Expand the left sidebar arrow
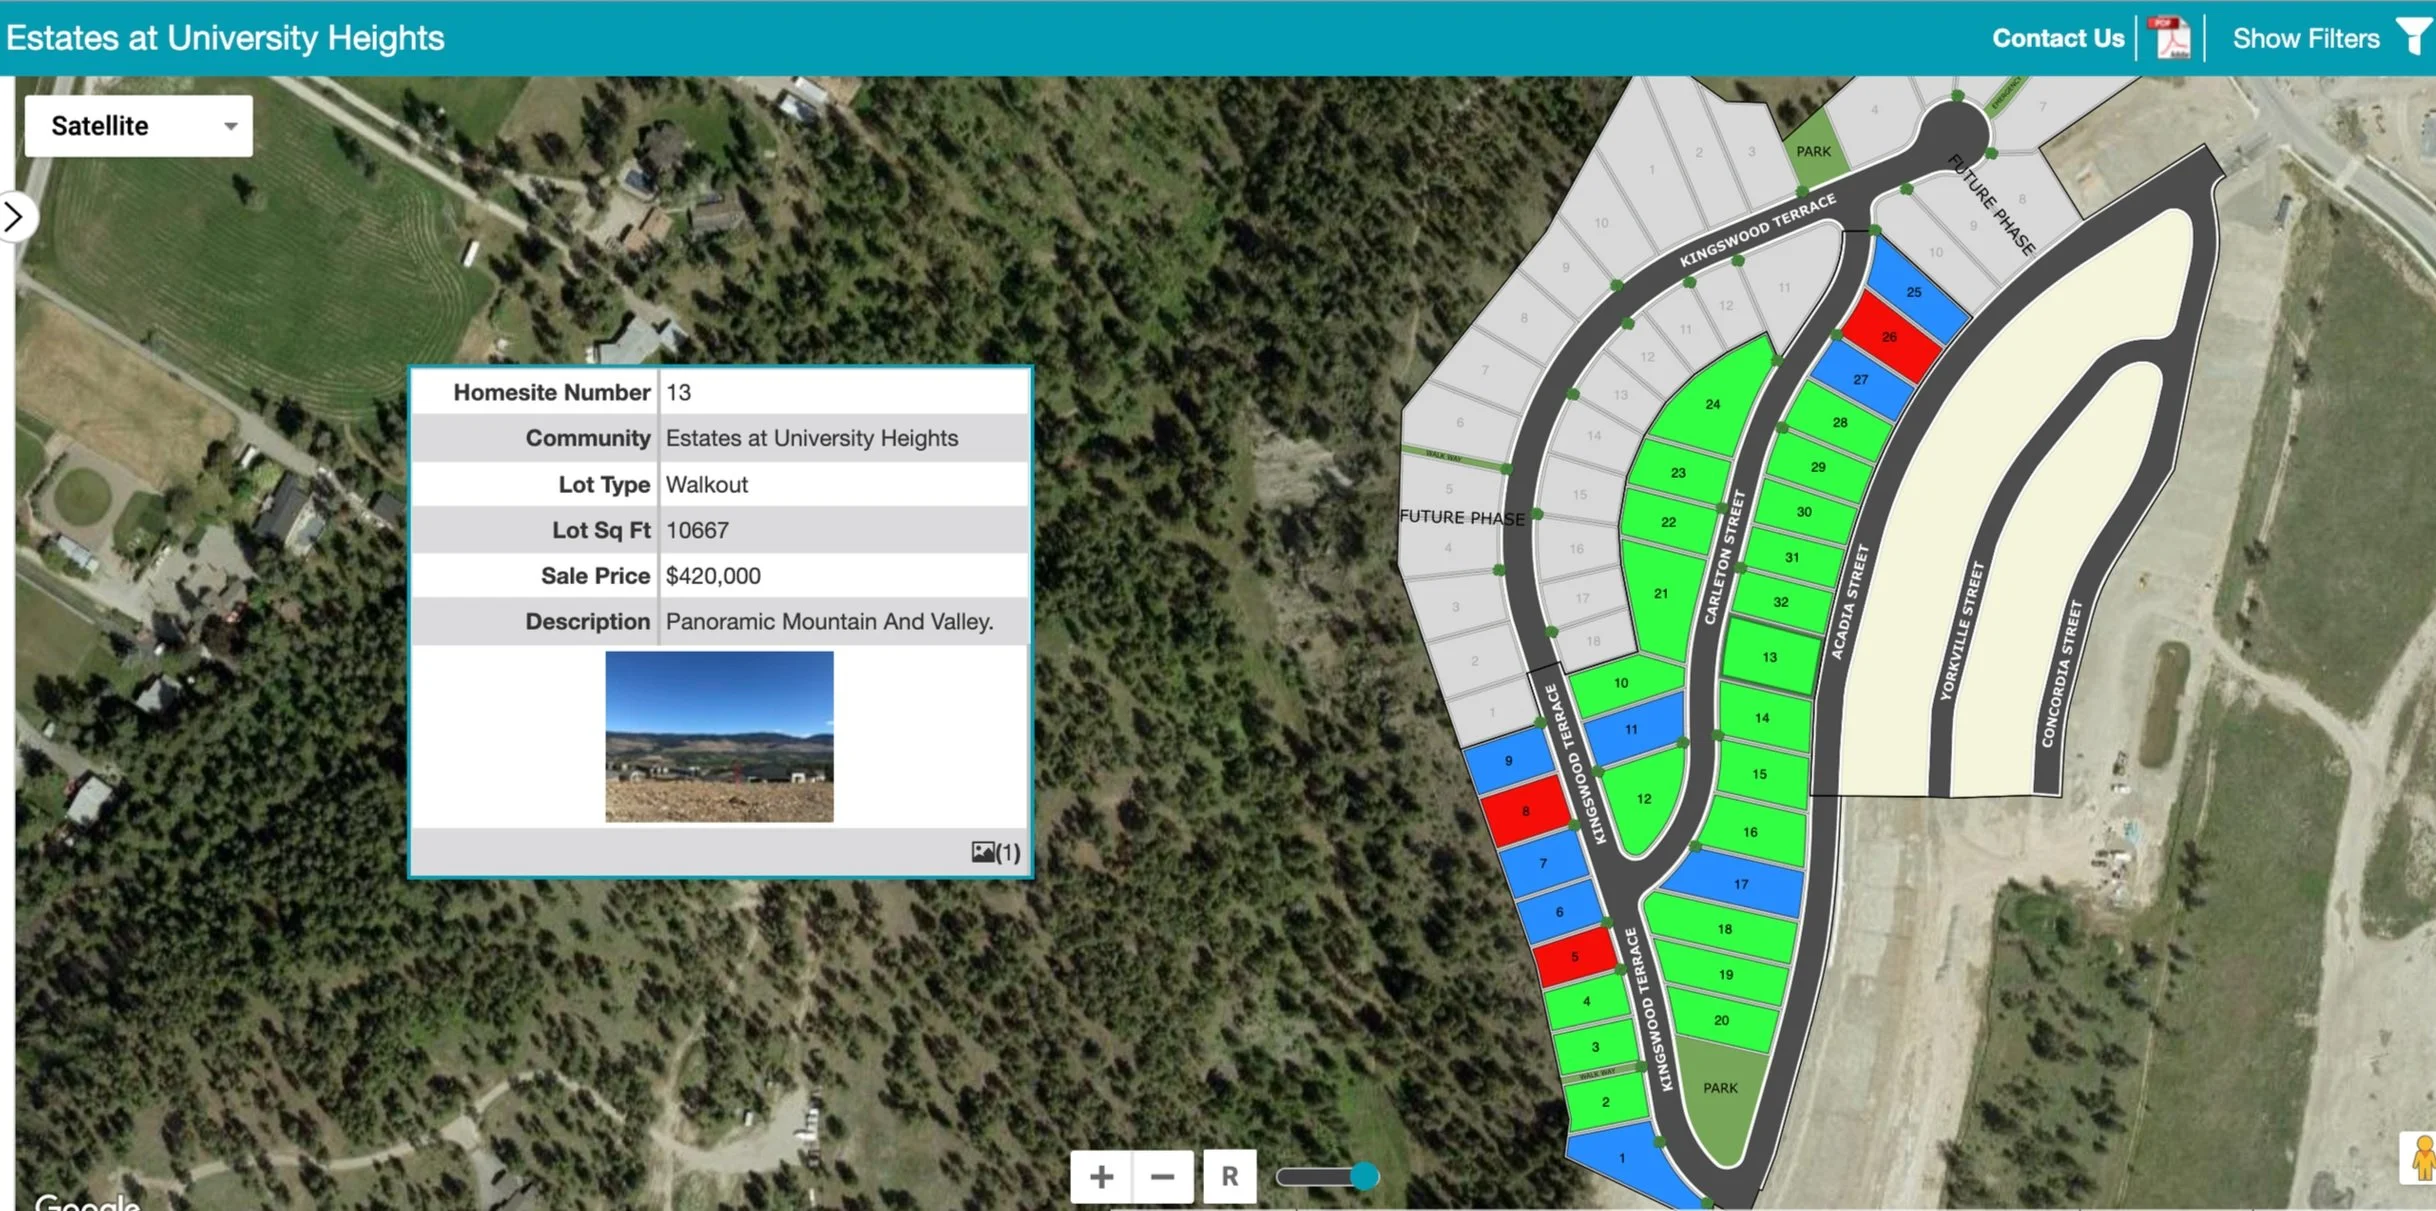 [x=14, y=216]
